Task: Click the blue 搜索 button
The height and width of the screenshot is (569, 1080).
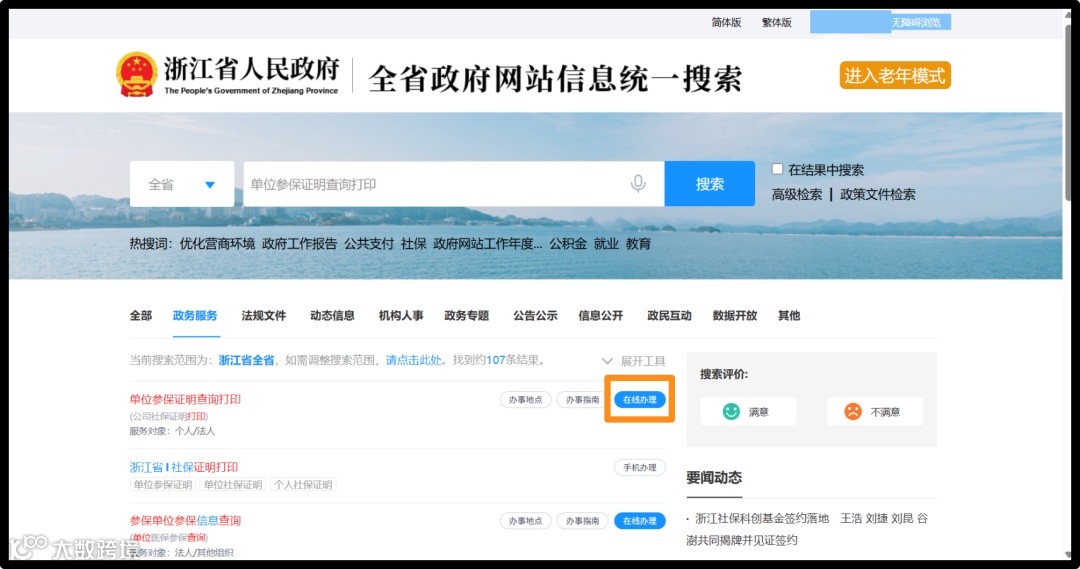Action: 709,184
